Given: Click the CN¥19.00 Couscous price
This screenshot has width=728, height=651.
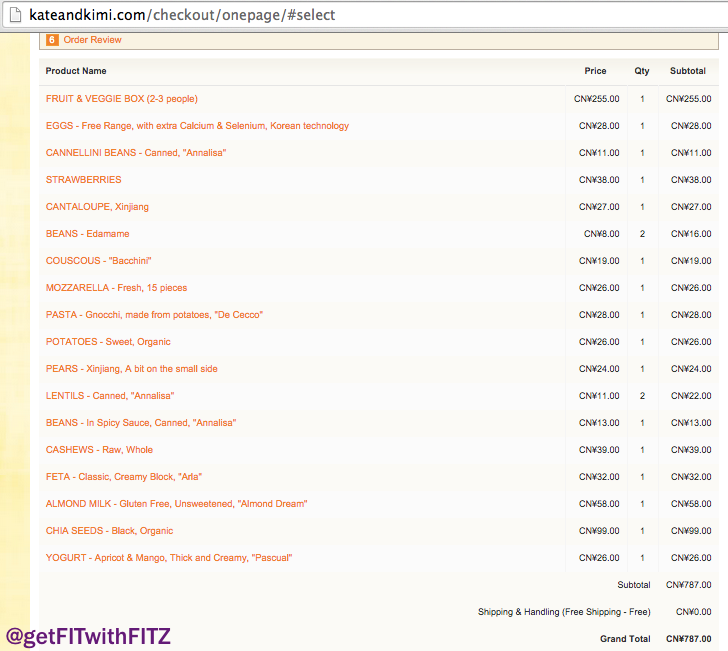Looking at the screenshot, I should pyautogui.click(x=599, y=260).
